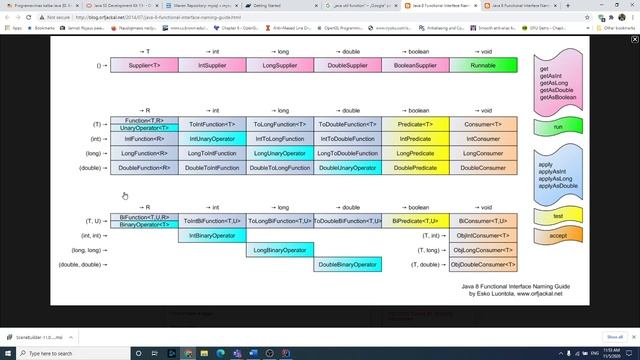Open the OpenGL Programm... bookmark
The width and height of the screenshot is (640, 360).
340,28
